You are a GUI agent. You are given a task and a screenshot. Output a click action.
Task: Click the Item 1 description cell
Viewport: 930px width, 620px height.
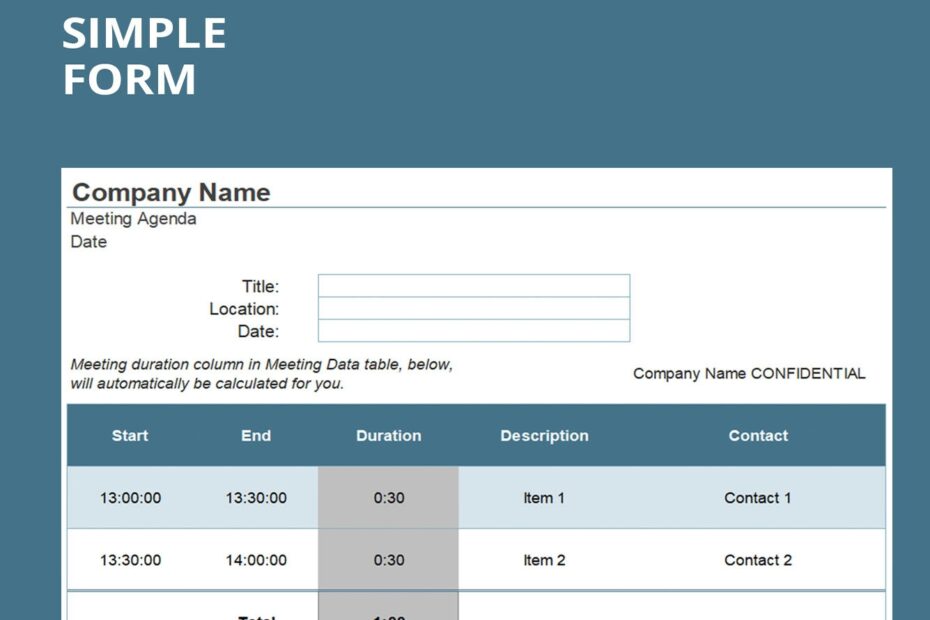(544, 497)
